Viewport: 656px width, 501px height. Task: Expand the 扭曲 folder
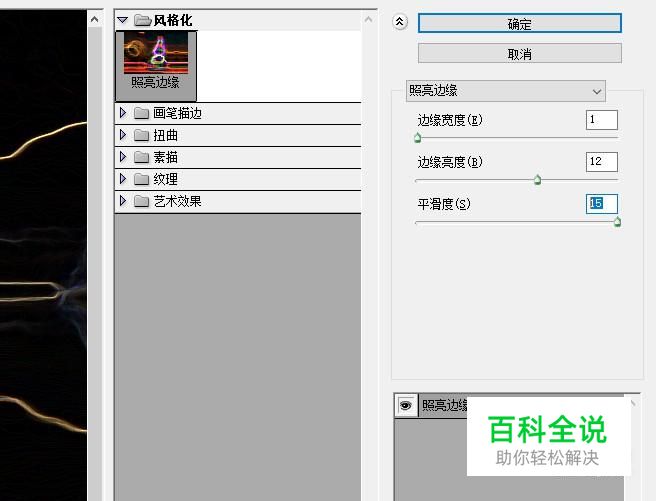123,135
